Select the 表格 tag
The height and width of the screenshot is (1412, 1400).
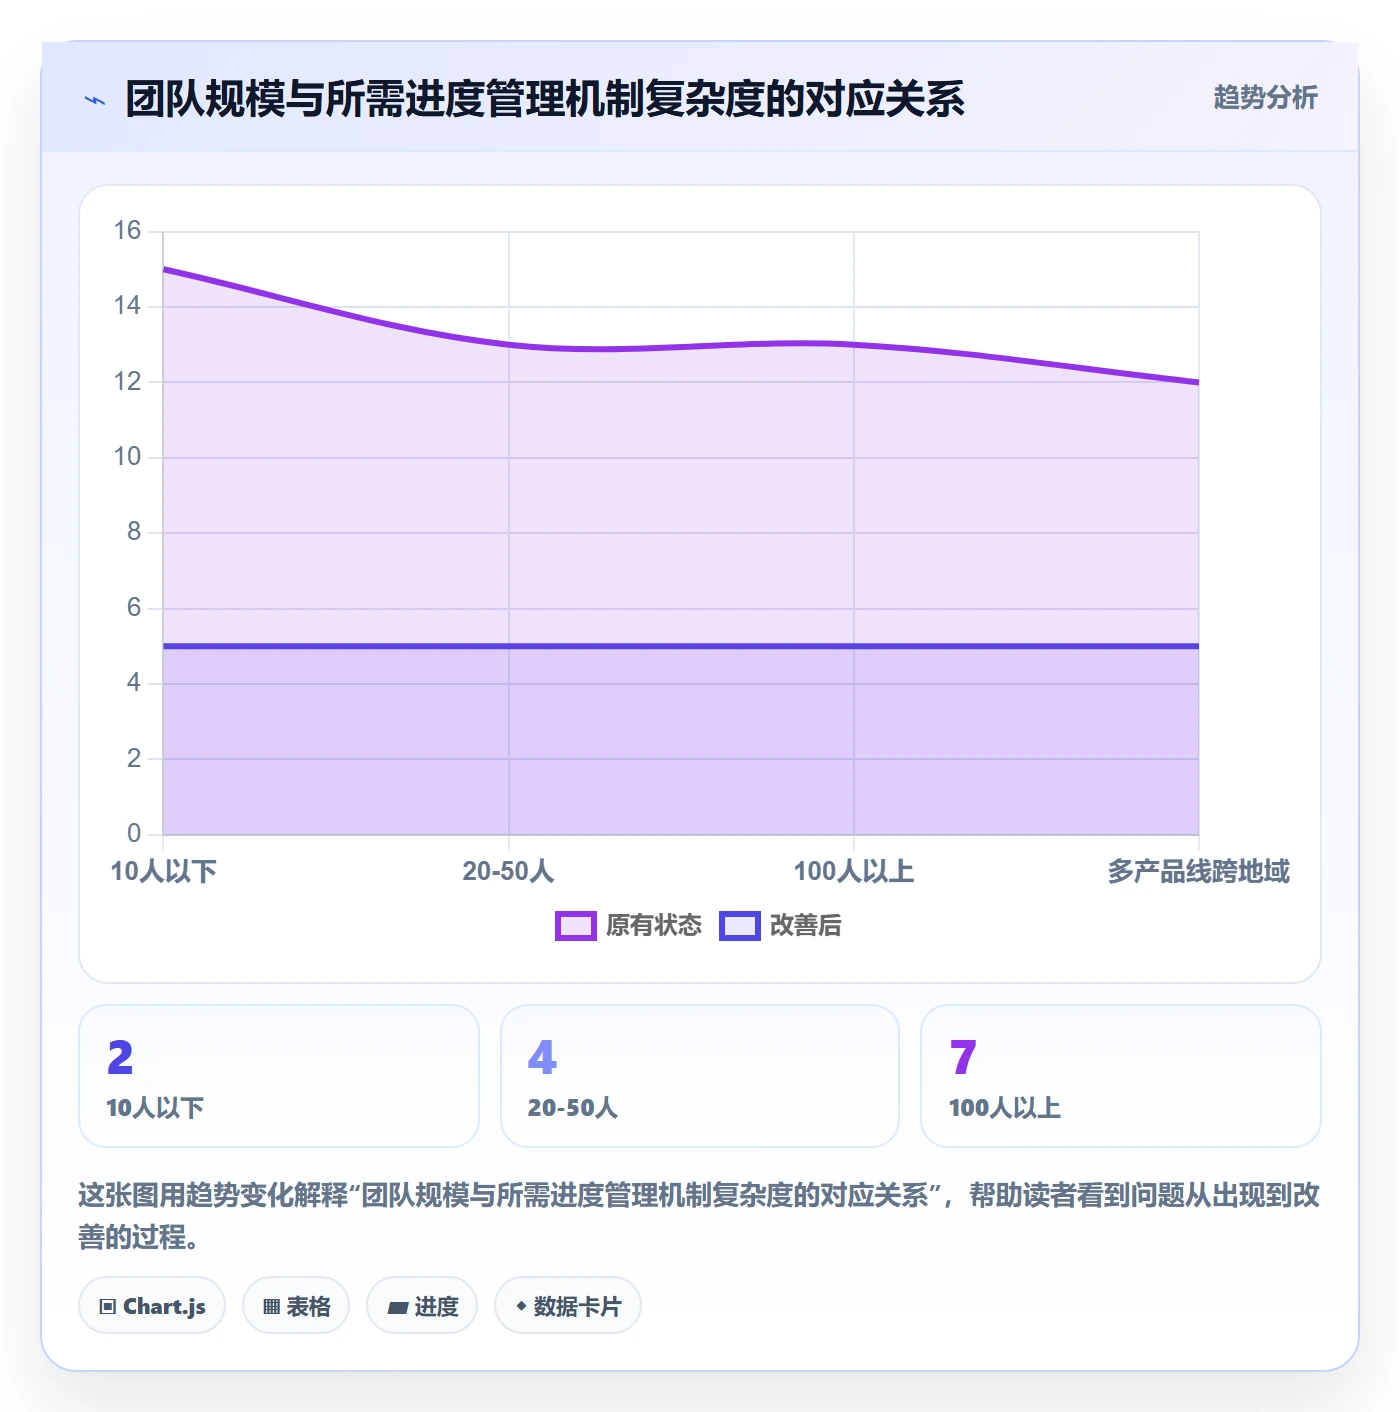(296, 1306)
